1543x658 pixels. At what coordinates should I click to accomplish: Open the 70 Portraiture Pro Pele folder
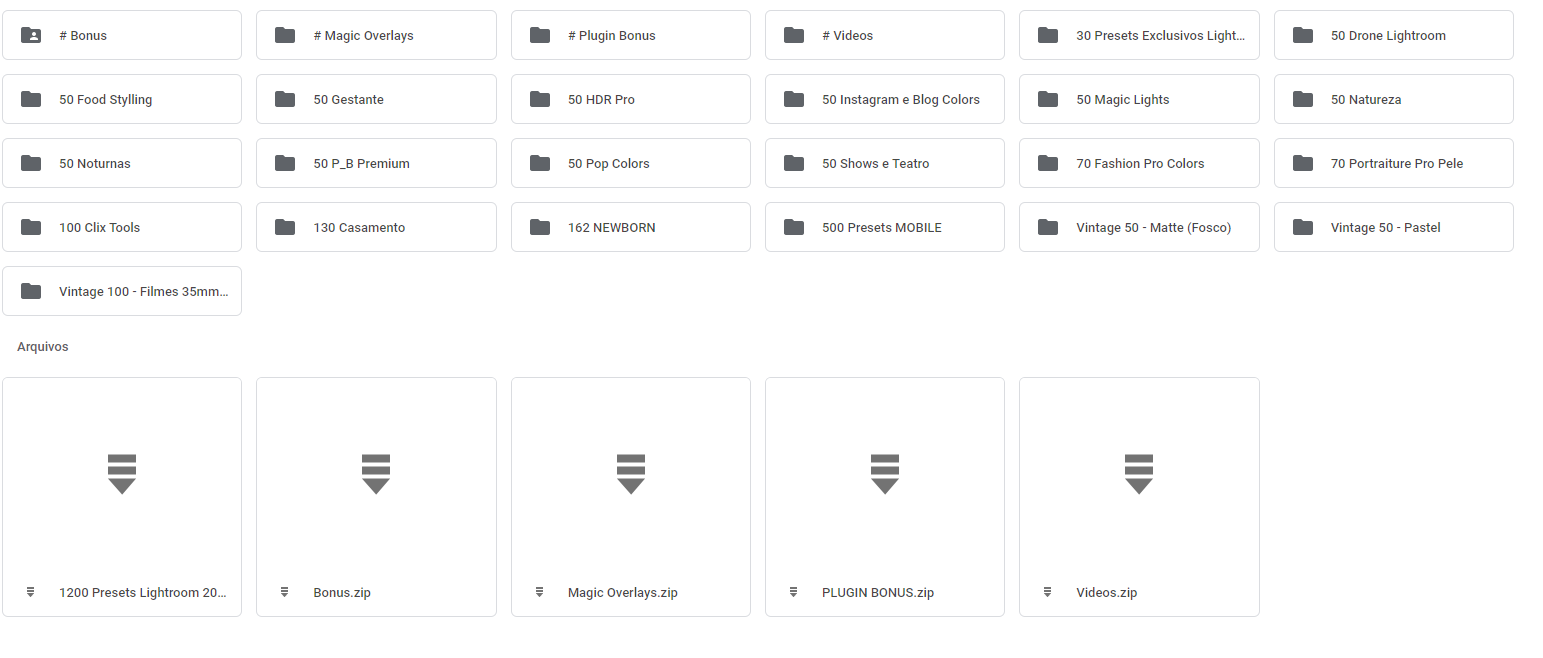pyautogui.click(x=1393, y=164)
